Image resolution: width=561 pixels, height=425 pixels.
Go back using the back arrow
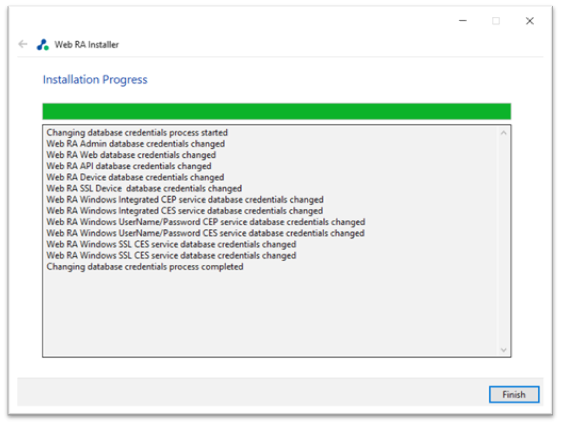tap(23, 44)
